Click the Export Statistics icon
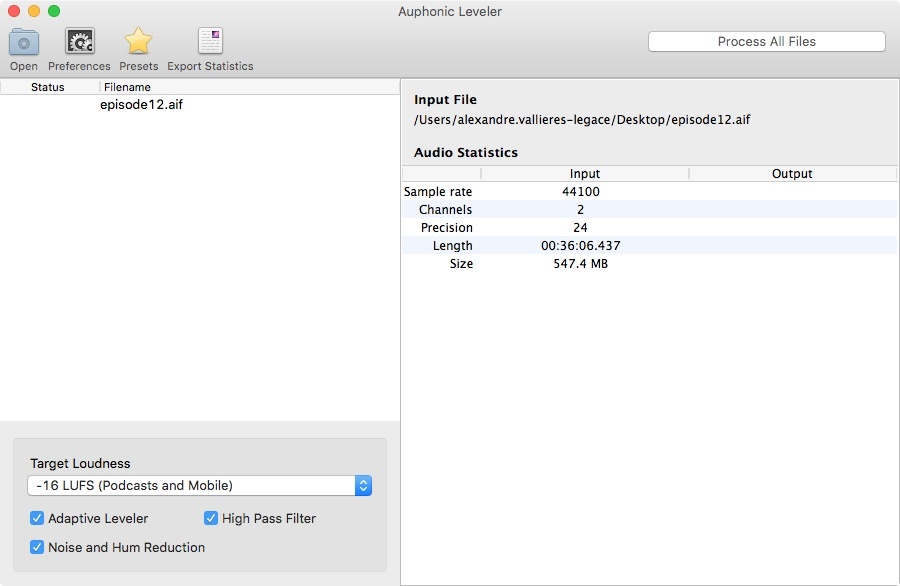Screen dimensions: 900x586 [x=210, y=41]
